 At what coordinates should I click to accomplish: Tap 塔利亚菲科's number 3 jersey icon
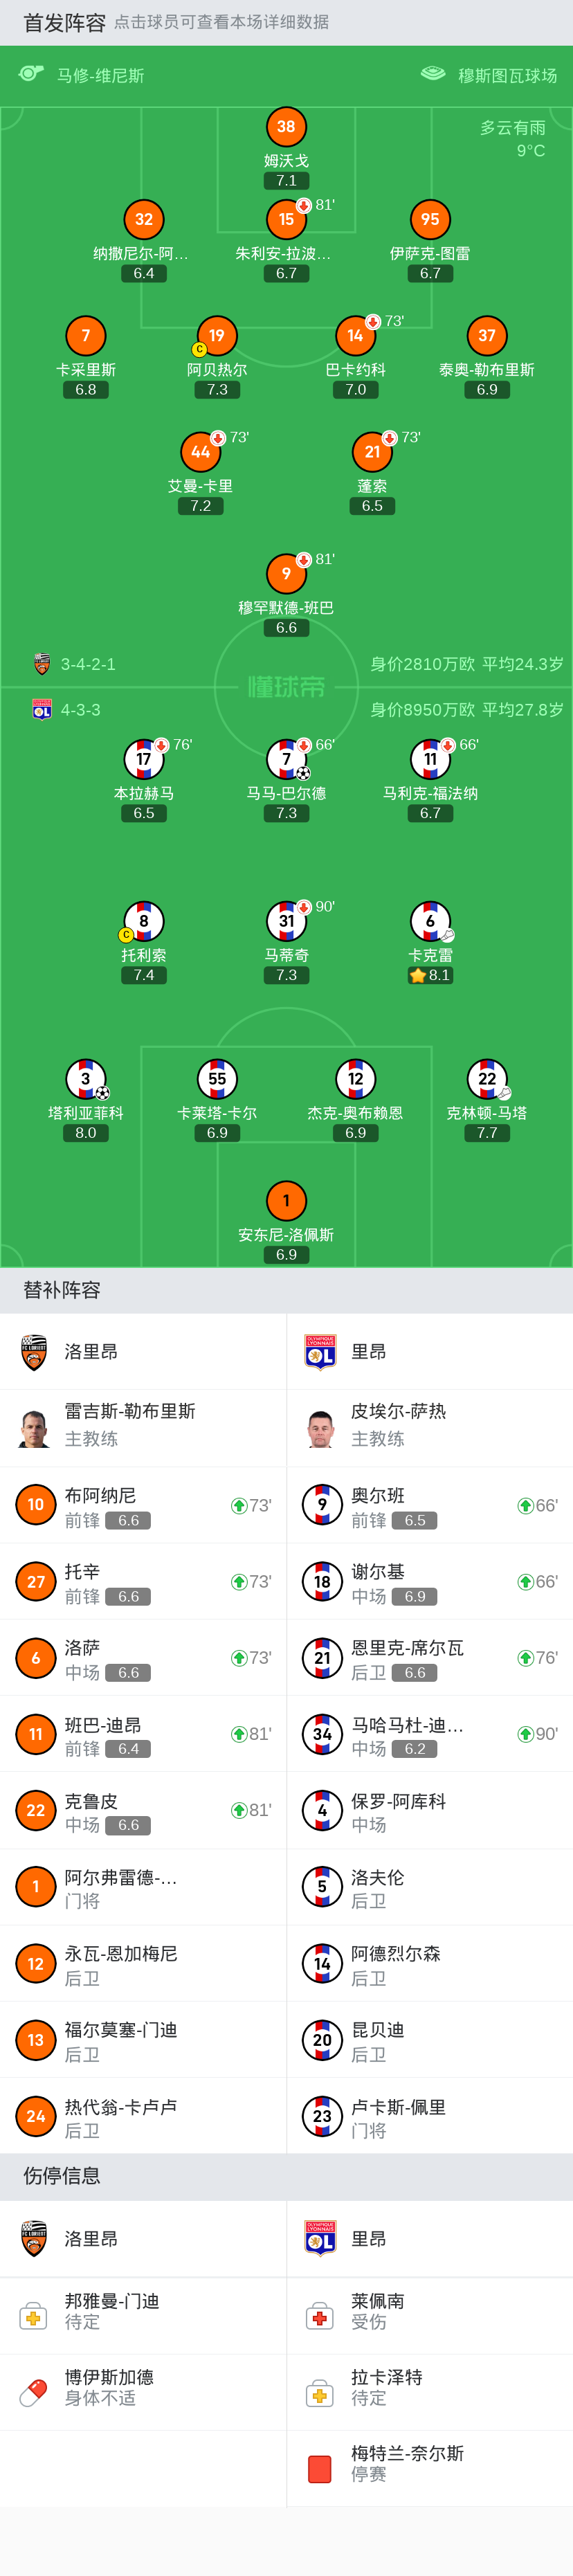coord(86,1078)
